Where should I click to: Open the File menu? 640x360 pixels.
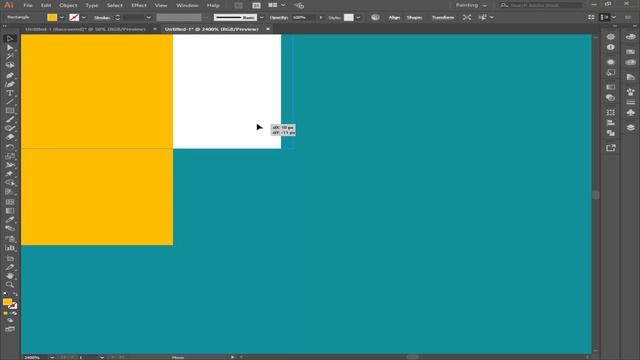point(28,5)
